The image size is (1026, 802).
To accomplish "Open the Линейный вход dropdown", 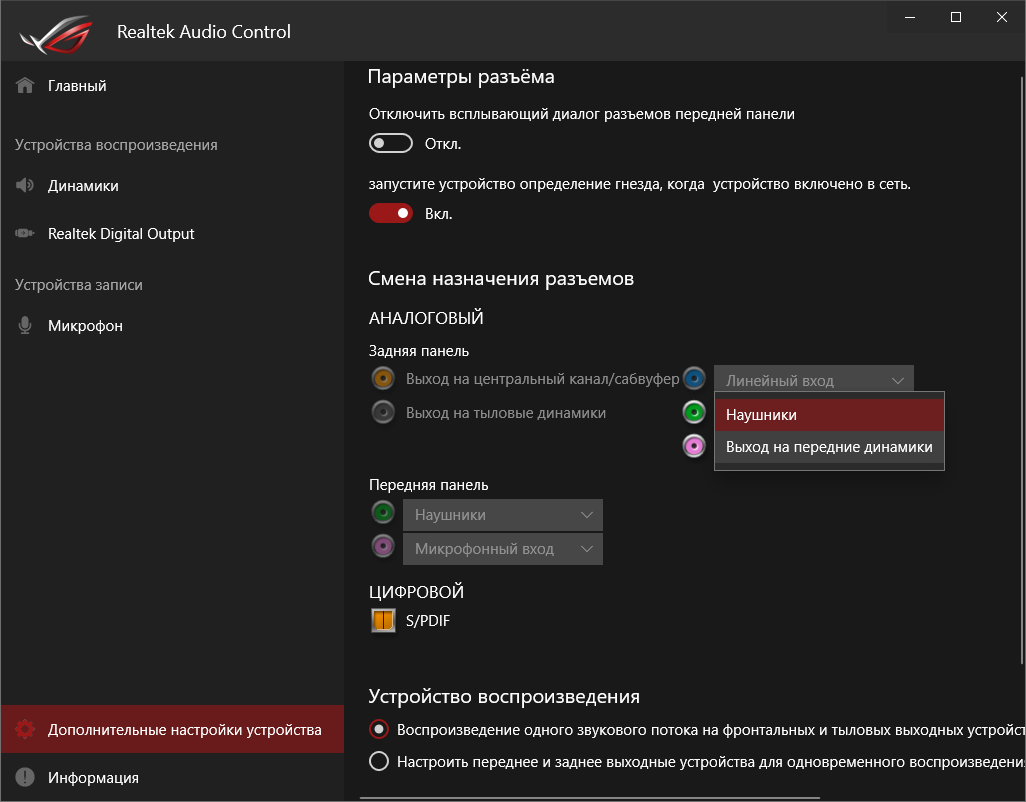I will point(814,380).
